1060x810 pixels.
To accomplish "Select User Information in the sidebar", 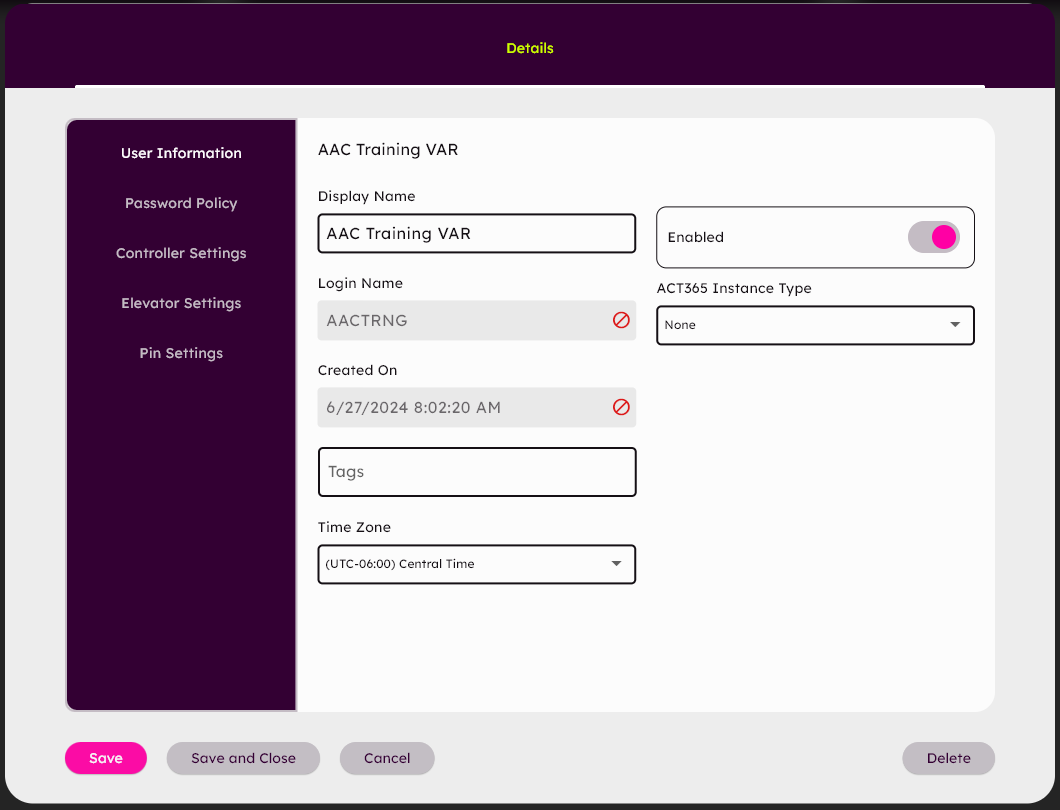I will pos(181,153).
